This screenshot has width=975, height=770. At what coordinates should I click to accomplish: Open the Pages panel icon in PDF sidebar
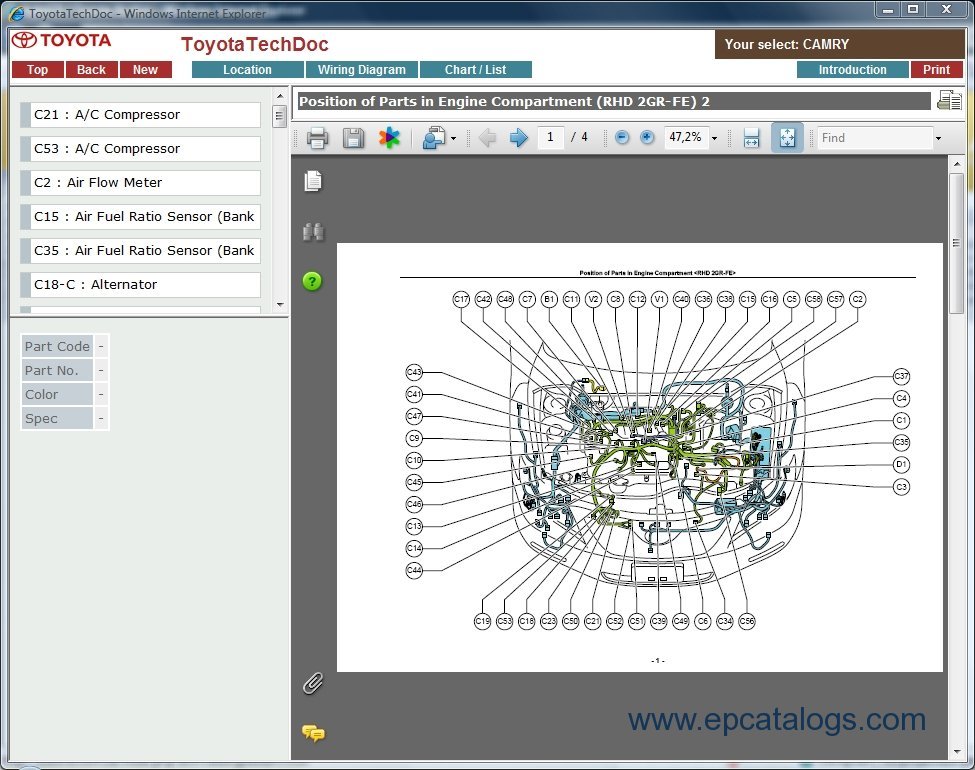pos(313,181)
